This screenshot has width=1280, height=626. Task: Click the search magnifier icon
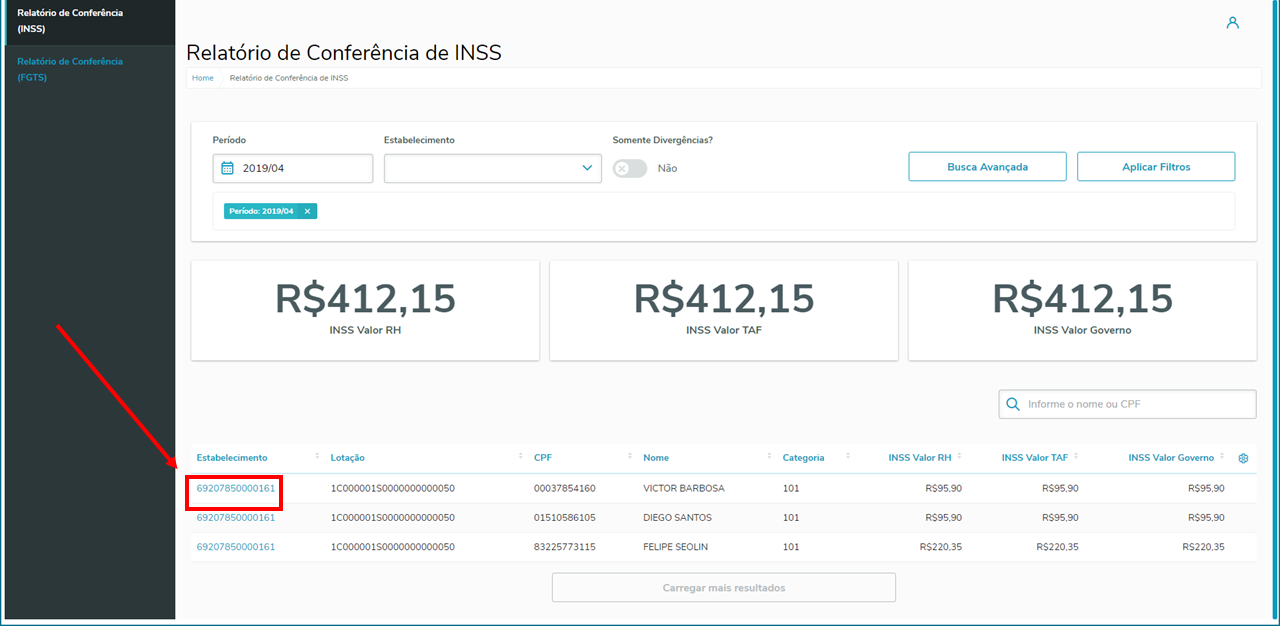point(1013,404)
